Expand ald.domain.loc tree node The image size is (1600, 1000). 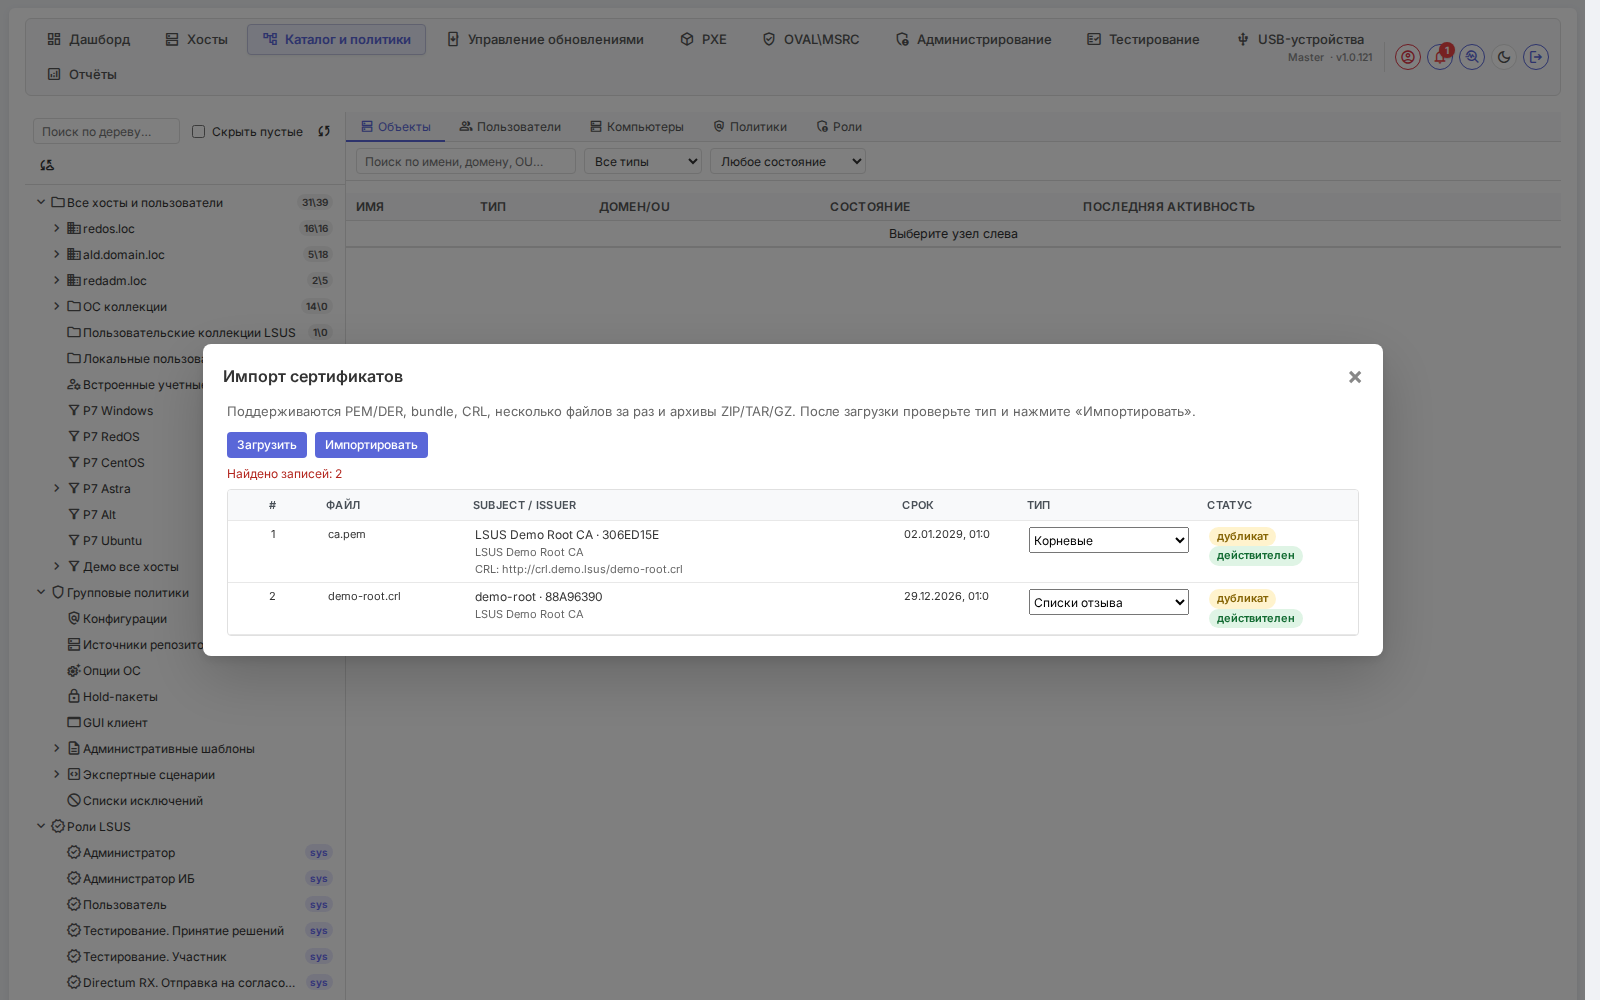click(x=57, y=254)
